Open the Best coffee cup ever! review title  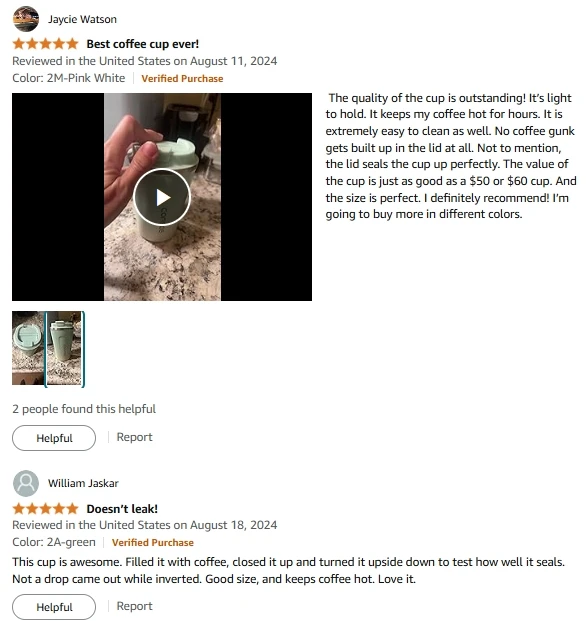point(143,44)
